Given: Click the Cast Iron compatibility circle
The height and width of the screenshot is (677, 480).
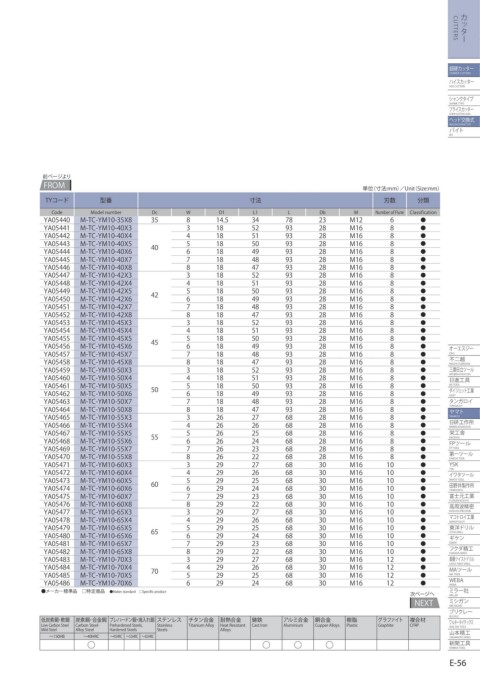Looking at the screenshot, I should point(266,645).
